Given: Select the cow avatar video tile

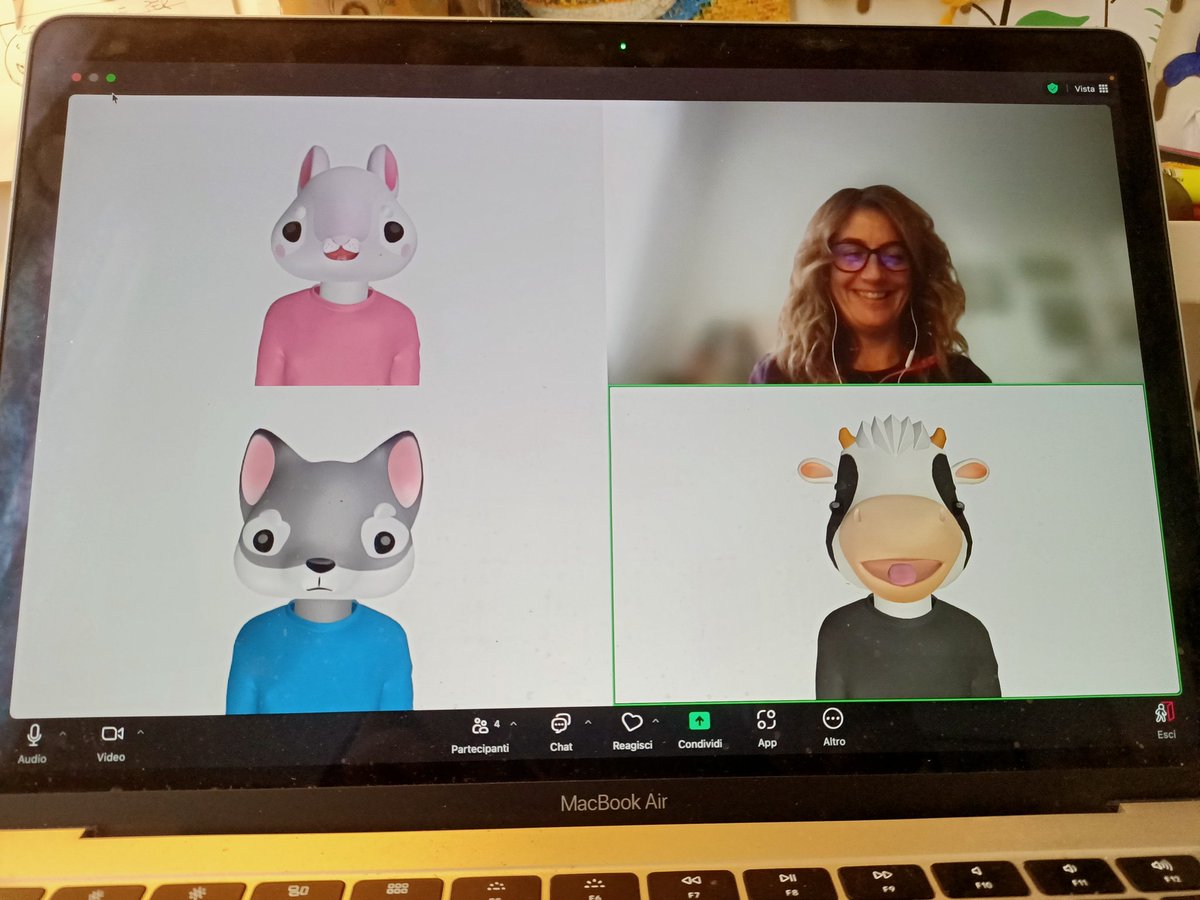Looking at the screenshot, I should click(895, 543).
